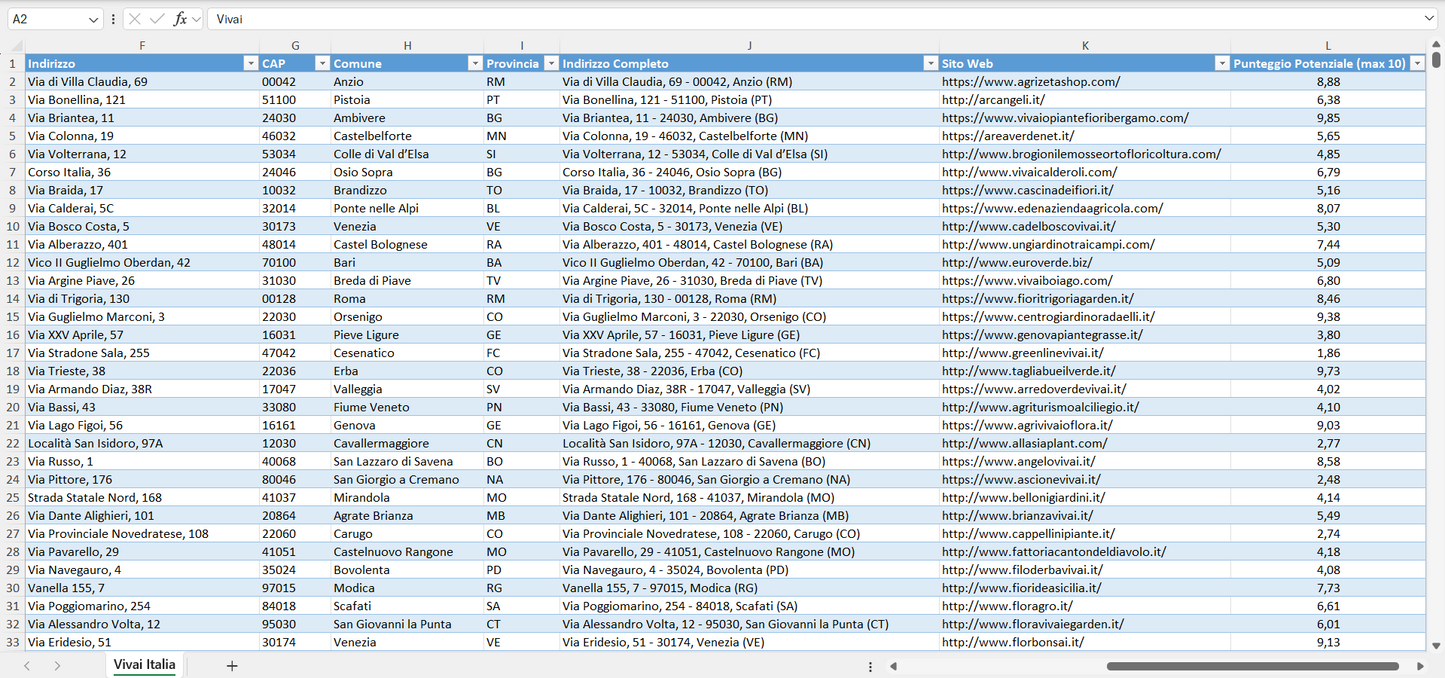1445x678 pixels.
Task: Add a new sheet with the plus icon
Action: pos(230,664)
